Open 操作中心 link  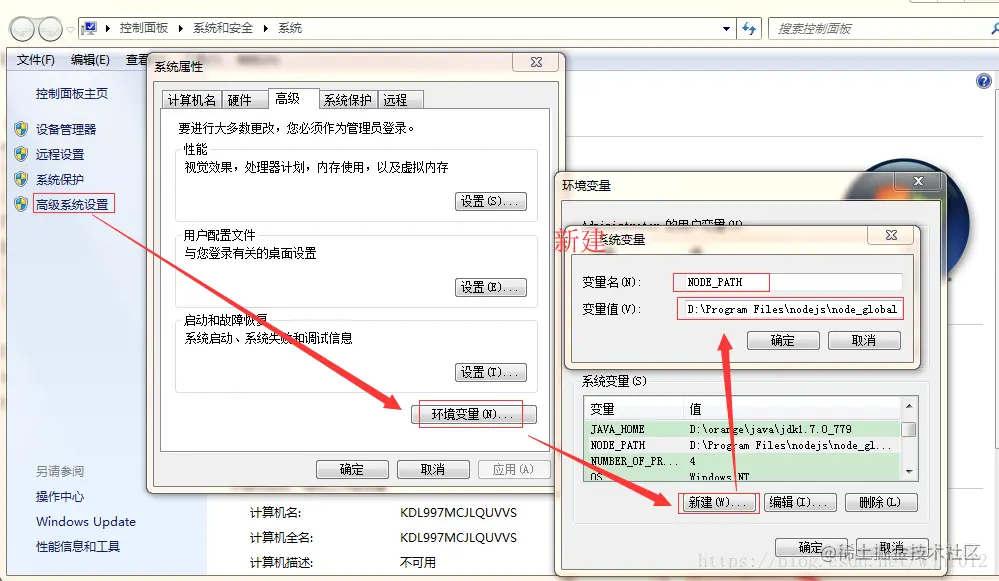coord(60,496)
